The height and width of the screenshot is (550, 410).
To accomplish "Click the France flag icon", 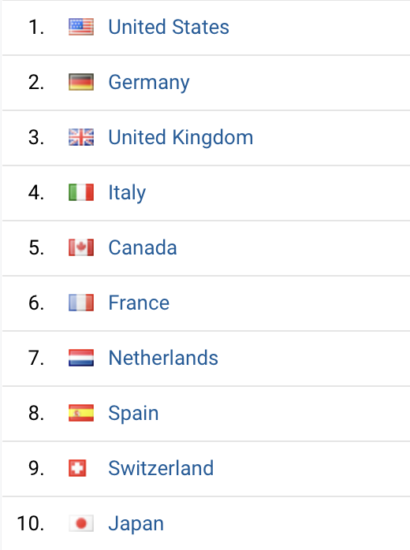I will 81,302.
